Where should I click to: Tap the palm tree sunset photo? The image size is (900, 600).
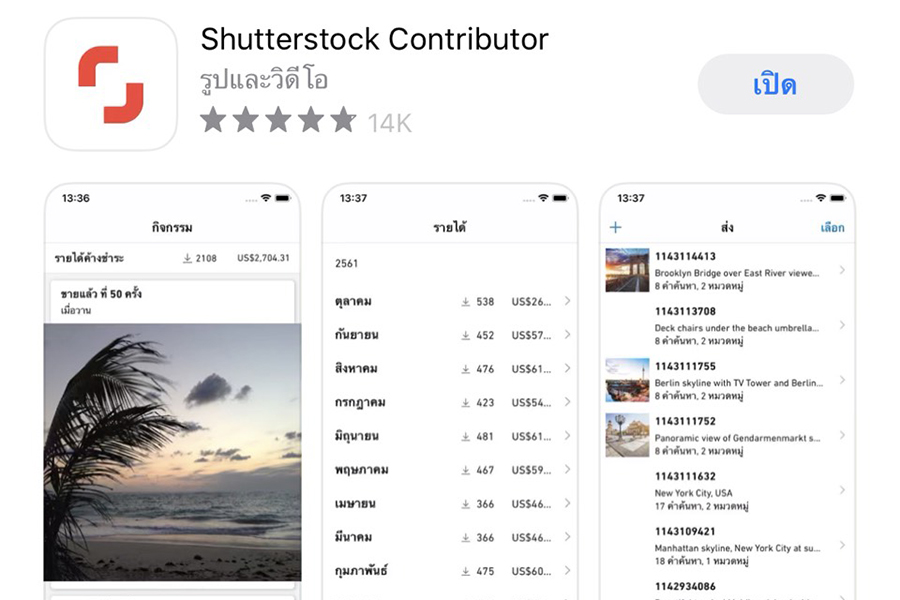pos(172,452)
